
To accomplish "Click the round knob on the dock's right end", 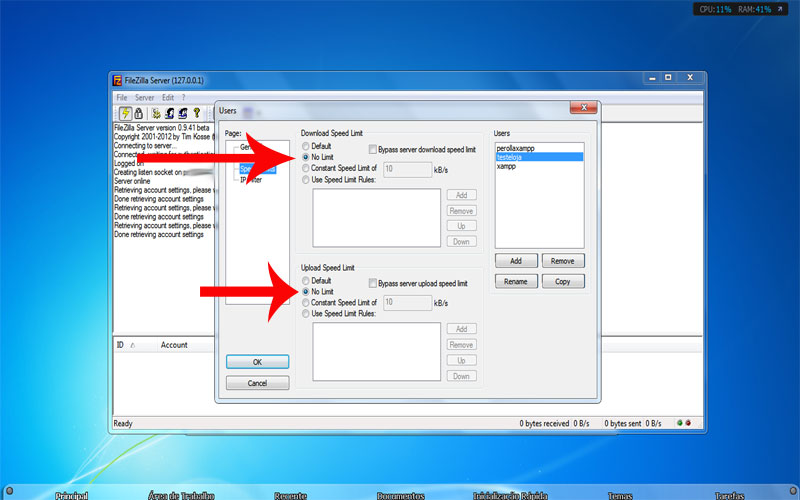I will point(791,491).
